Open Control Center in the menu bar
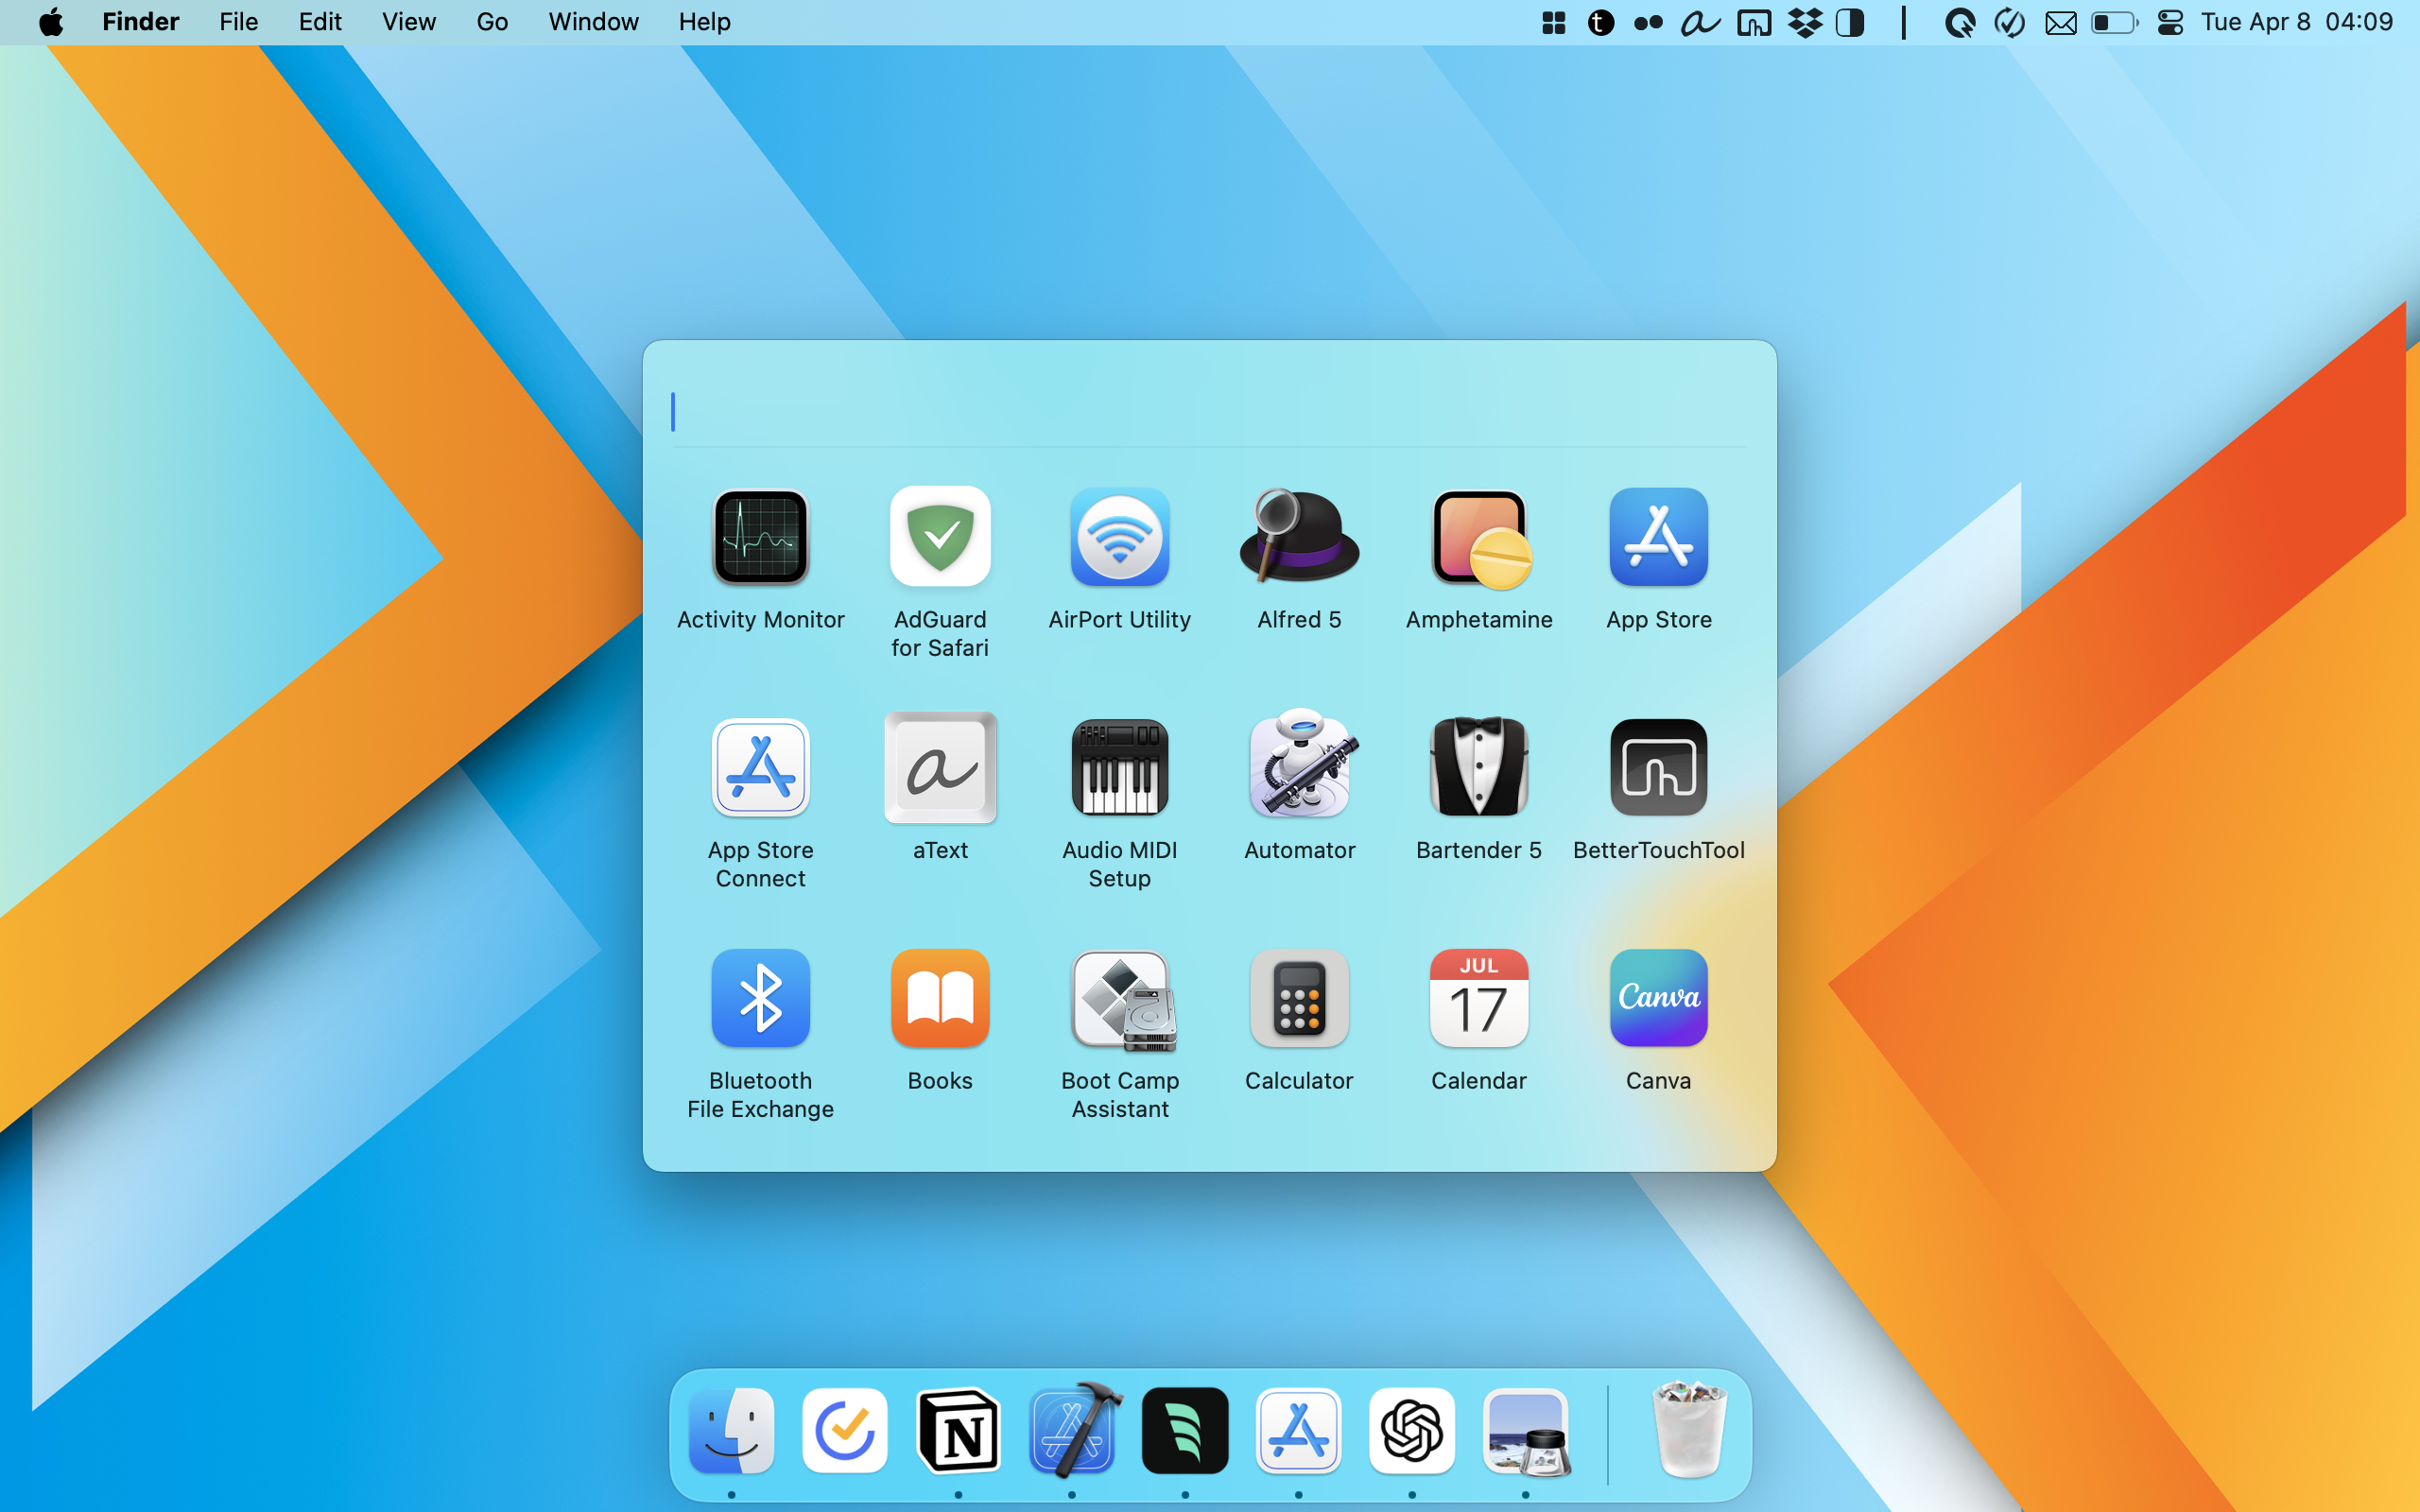The width and height of the screenshot is (2420, 1512). coord(2170,22)
